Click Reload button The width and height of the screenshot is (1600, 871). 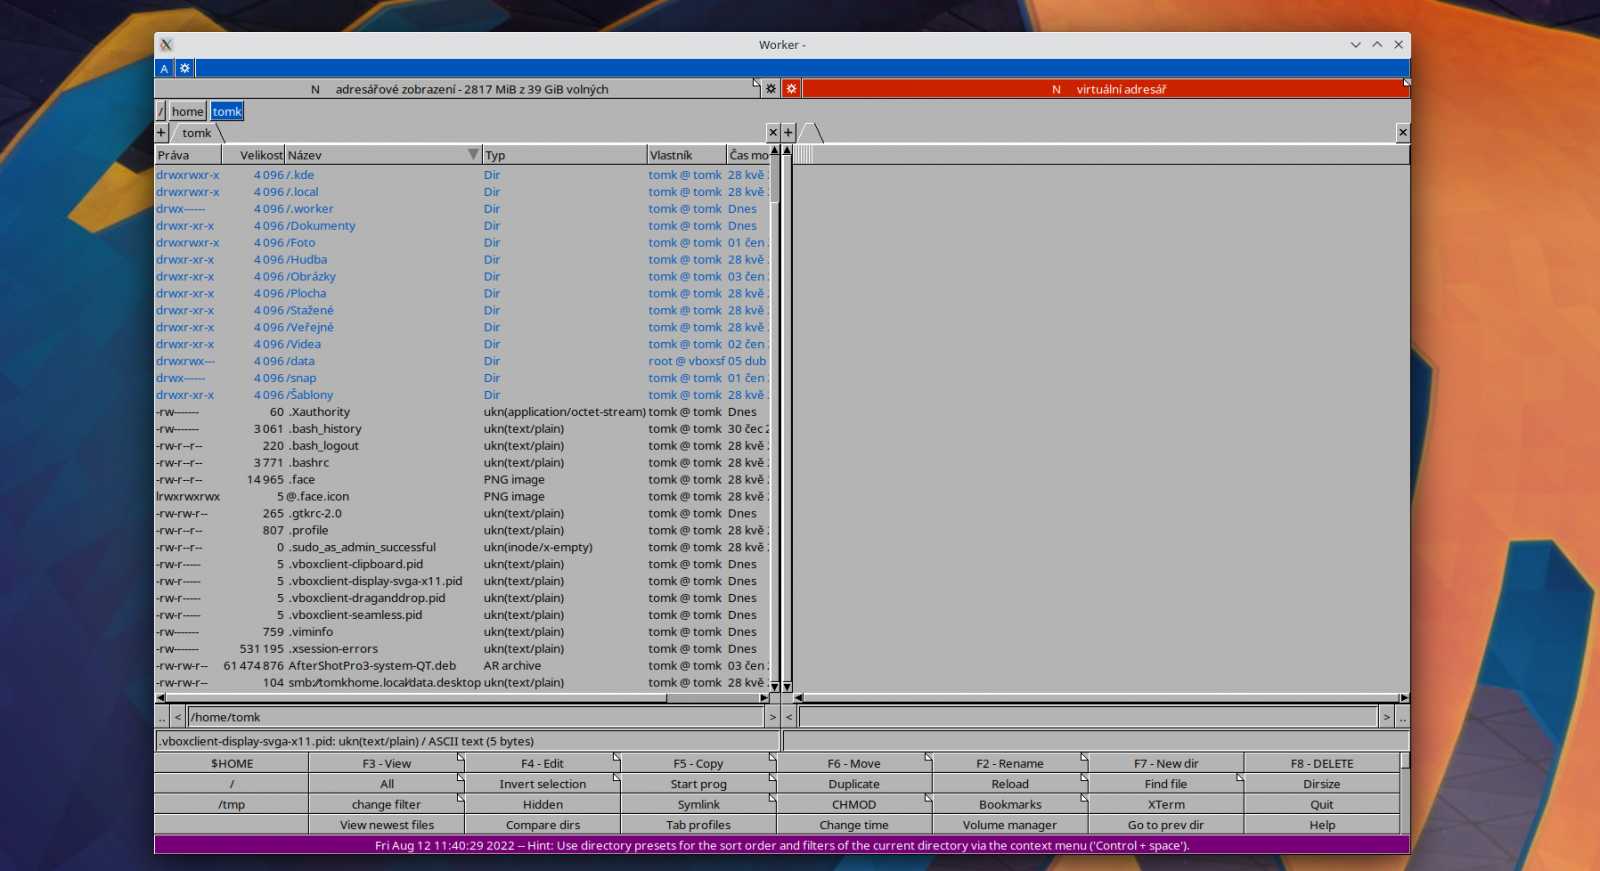pyautogui.click(x=1010, y=784)
